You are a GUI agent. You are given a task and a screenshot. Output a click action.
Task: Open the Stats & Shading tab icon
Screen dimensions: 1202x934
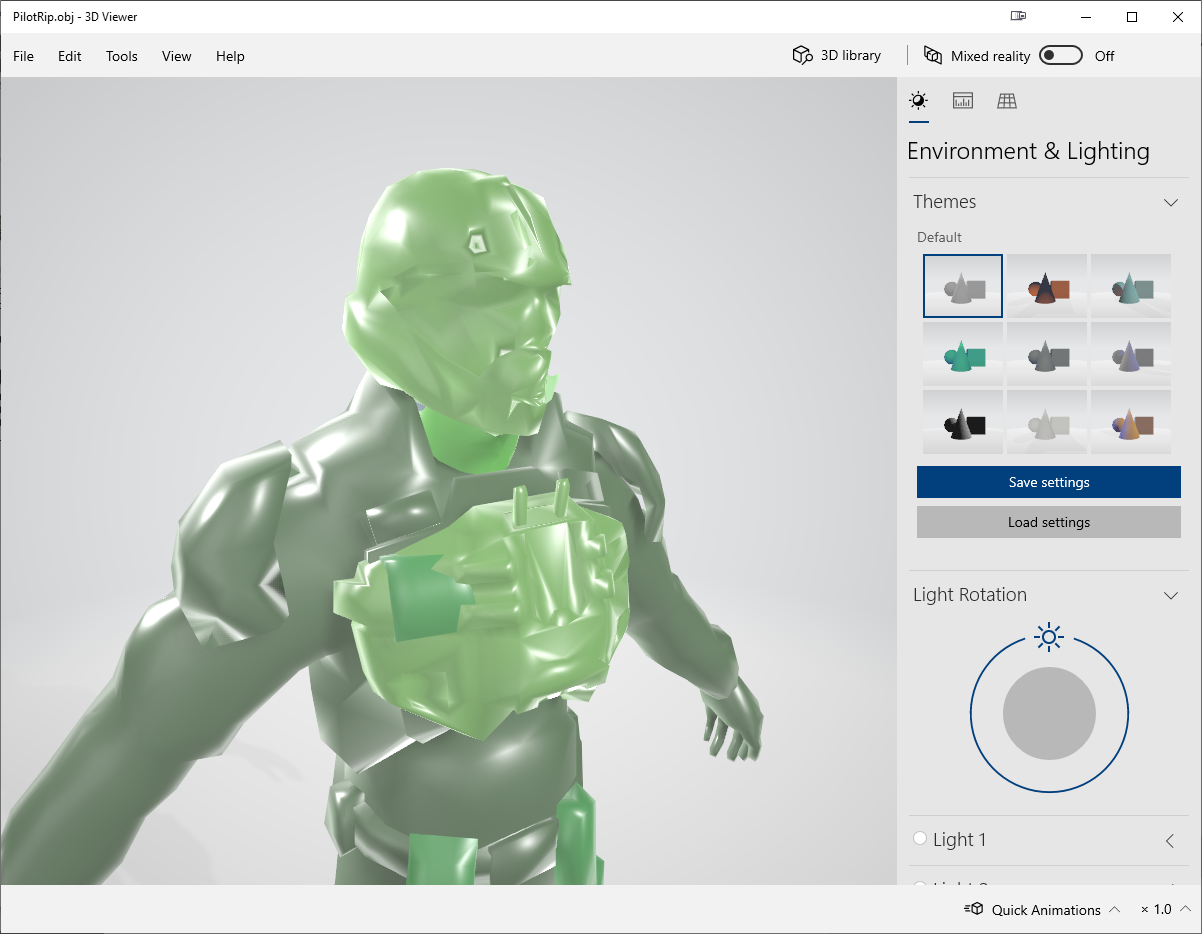pos(963,100)
